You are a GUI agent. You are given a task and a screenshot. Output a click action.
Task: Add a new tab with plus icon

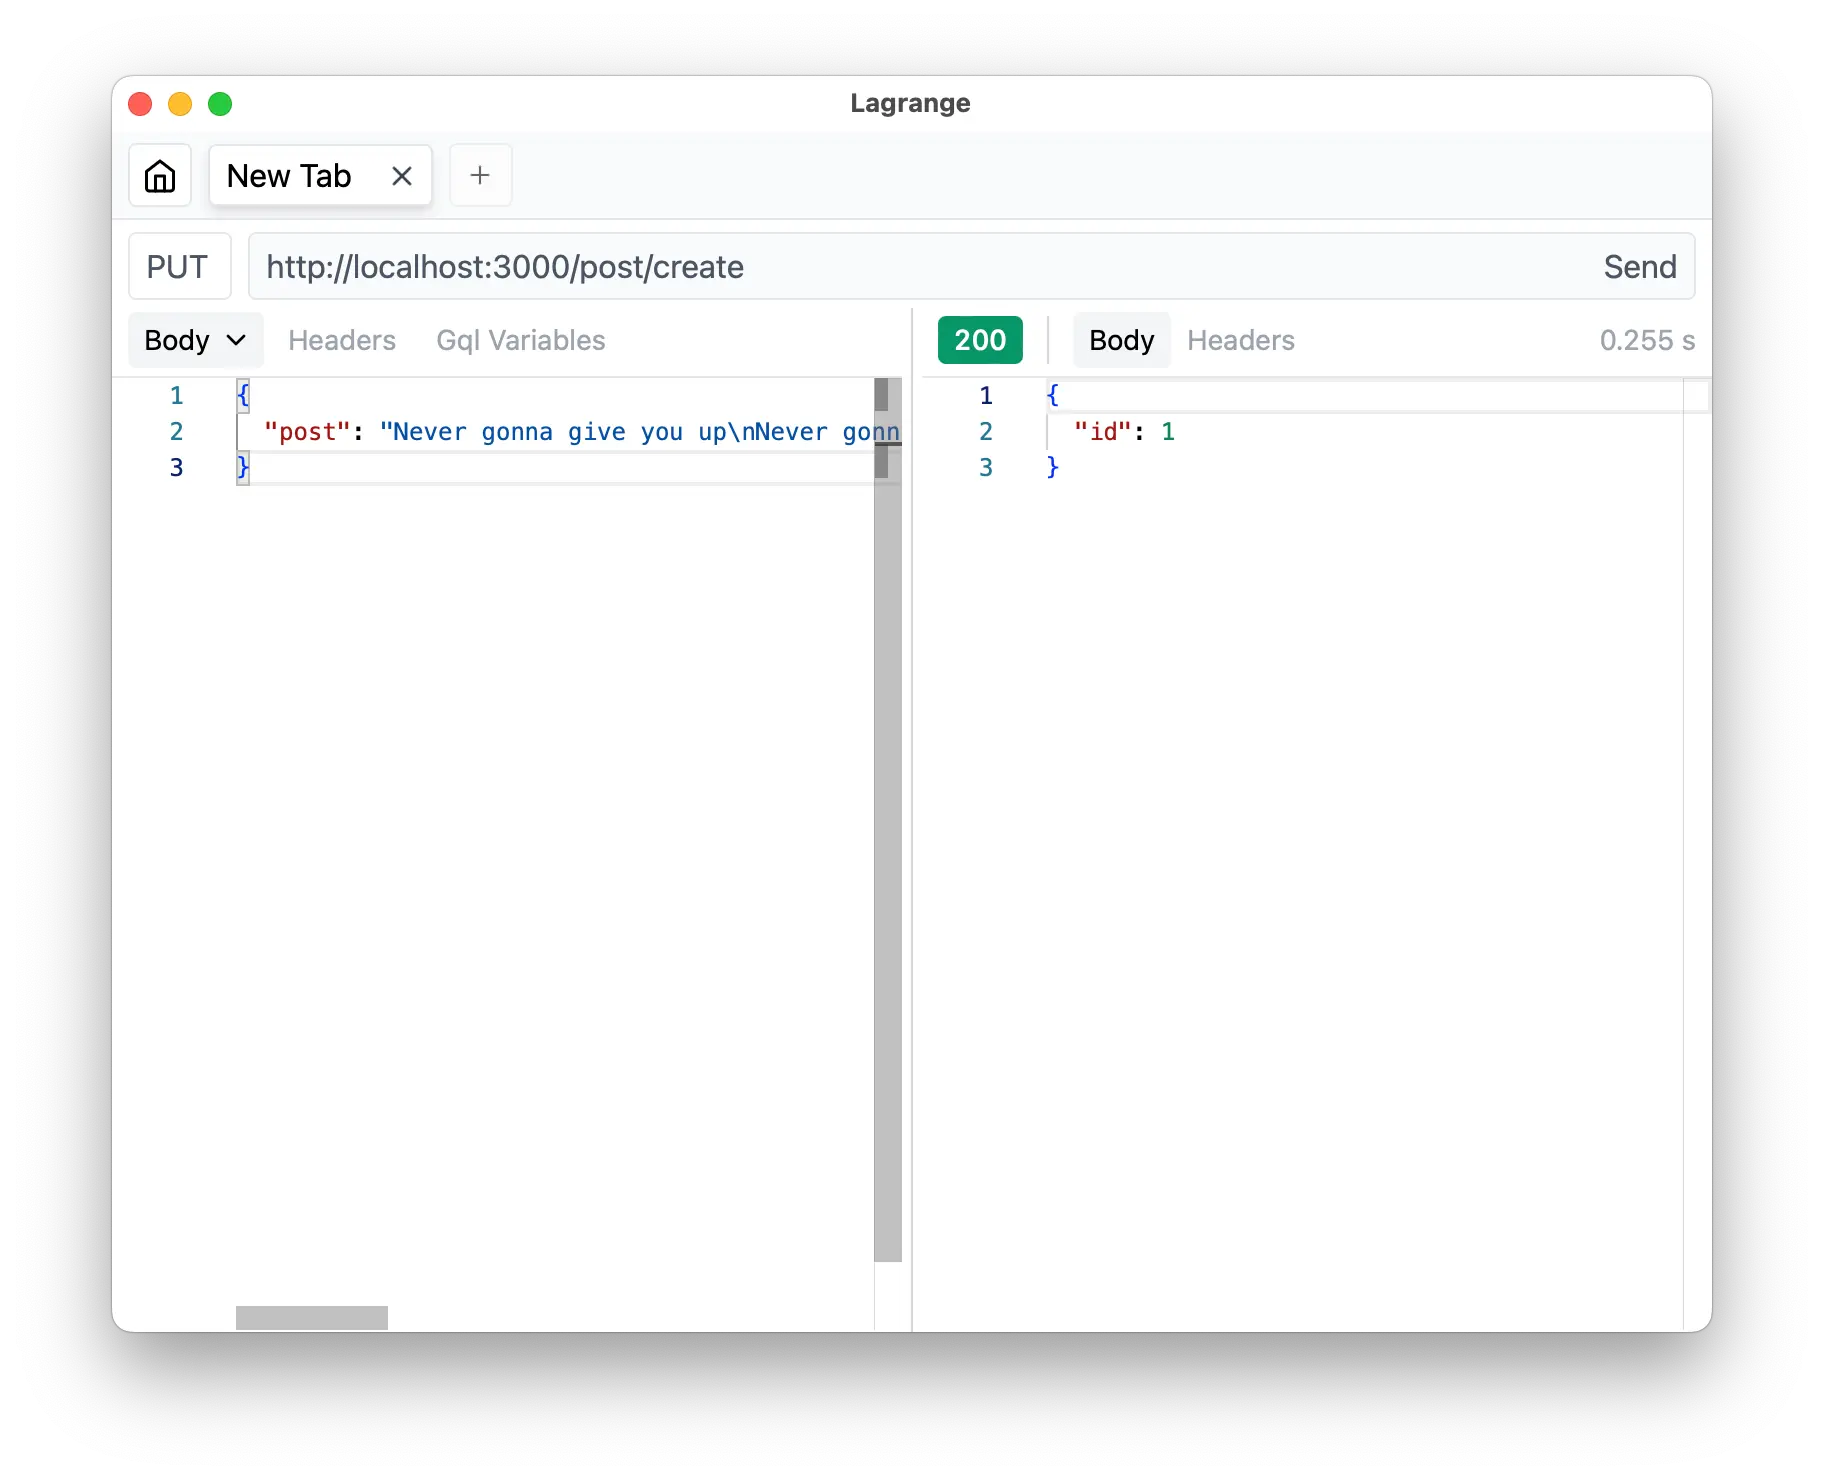click(x=480, y=176)
